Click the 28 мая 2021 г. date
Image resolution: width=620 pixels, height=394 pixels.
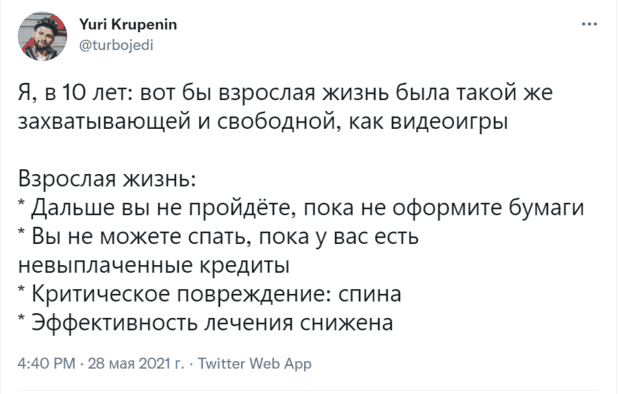[x=136, y=363]
